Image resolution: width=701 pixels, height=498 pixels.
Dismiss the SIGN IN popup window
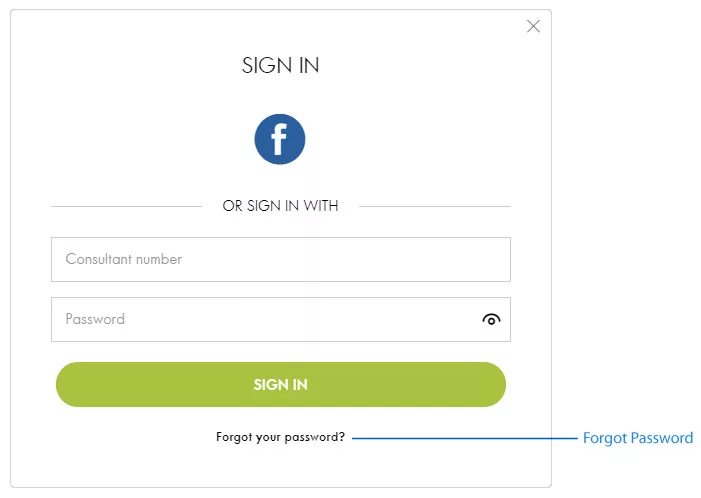(x=533, y=26)
